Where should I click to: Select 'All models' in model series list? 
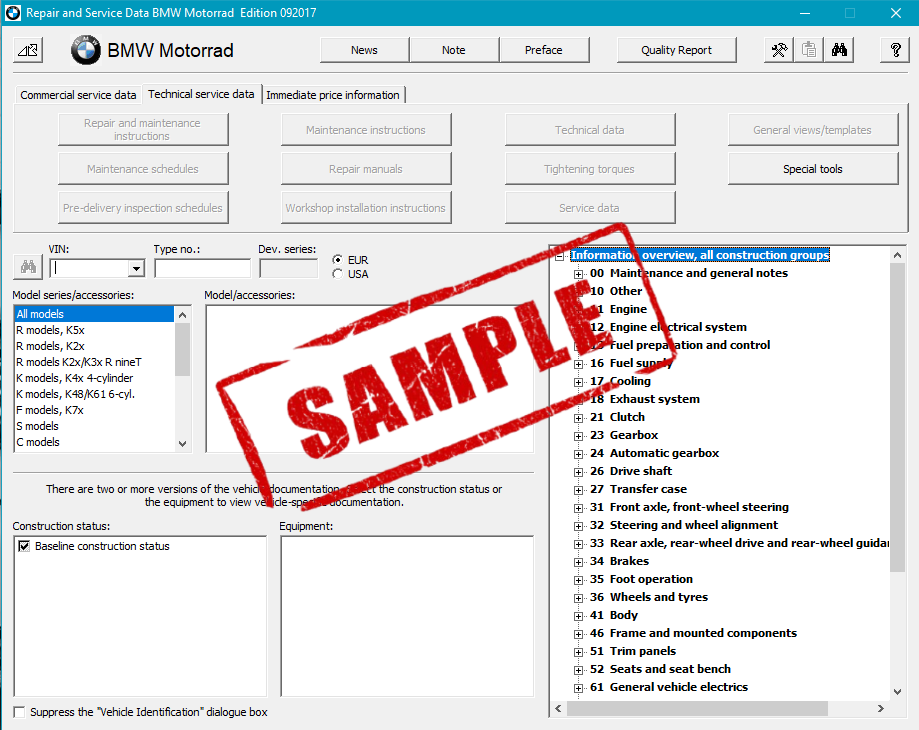click(94, 314)
